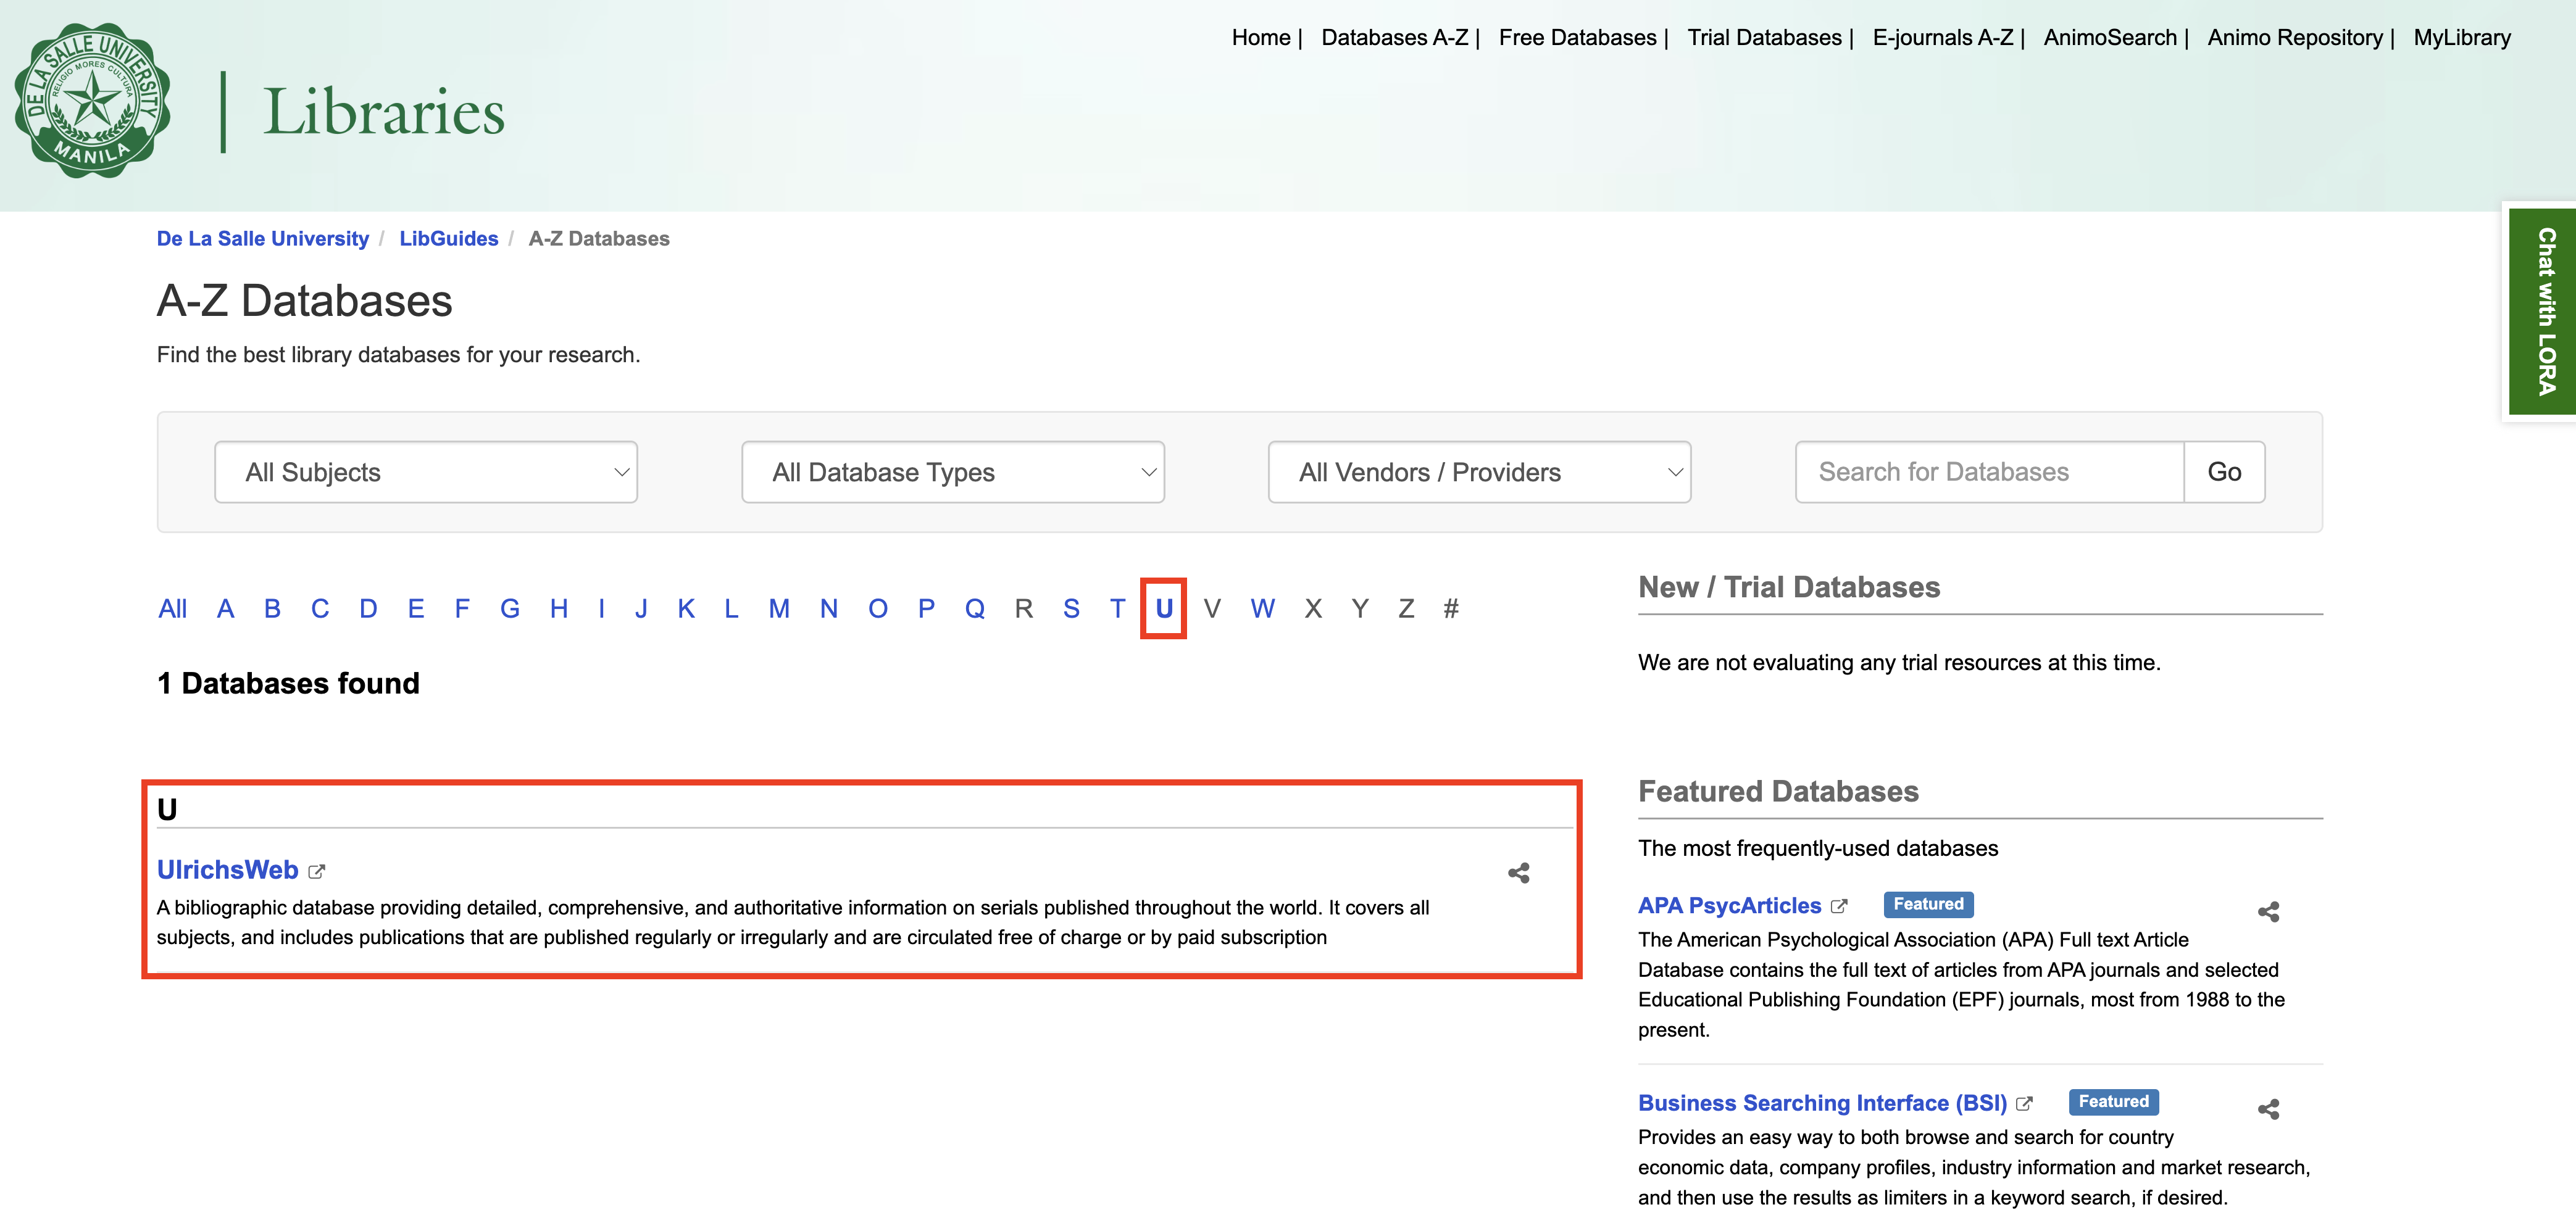2576x1223 pixels.
Task: Open E-journals A-Z in top navigation
Action: coord(1942,38)
